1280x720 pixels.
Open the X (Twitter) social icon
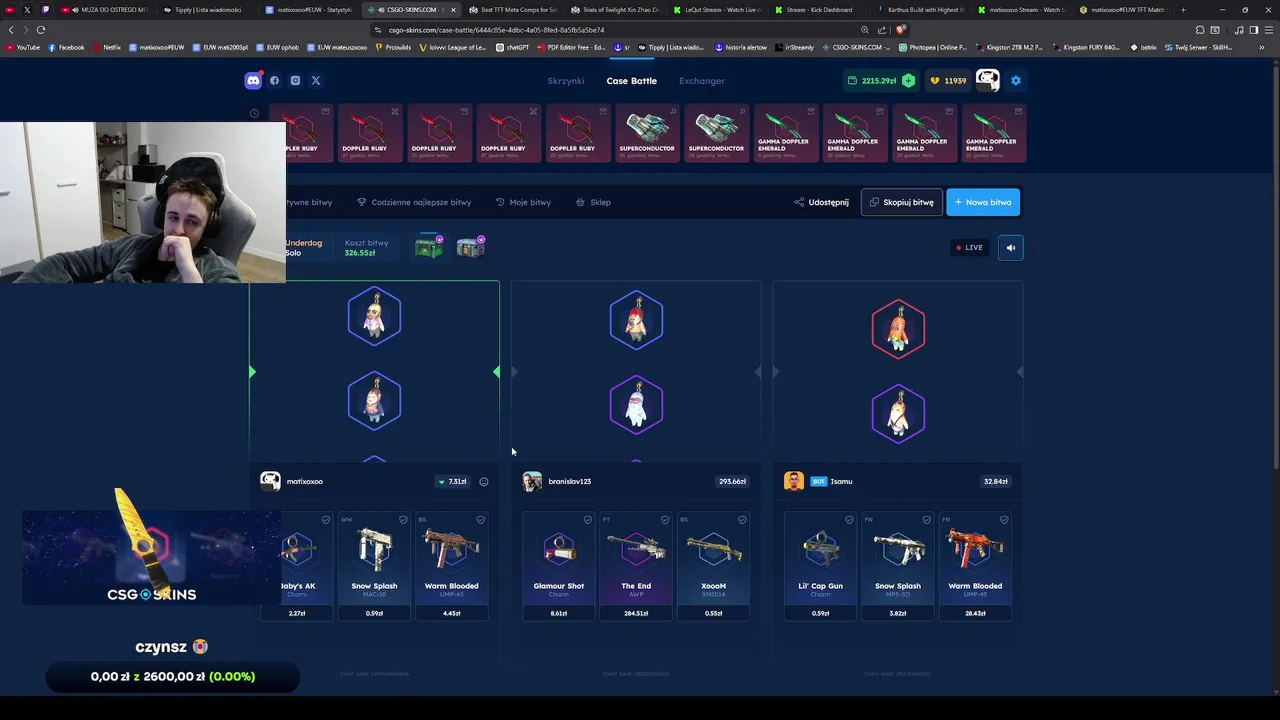316,80
